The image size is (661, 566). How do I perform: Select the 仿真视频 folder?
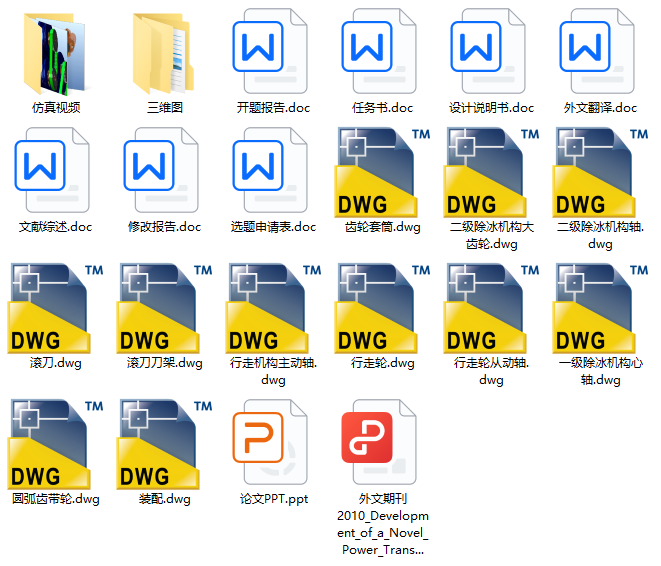[56, 50]
